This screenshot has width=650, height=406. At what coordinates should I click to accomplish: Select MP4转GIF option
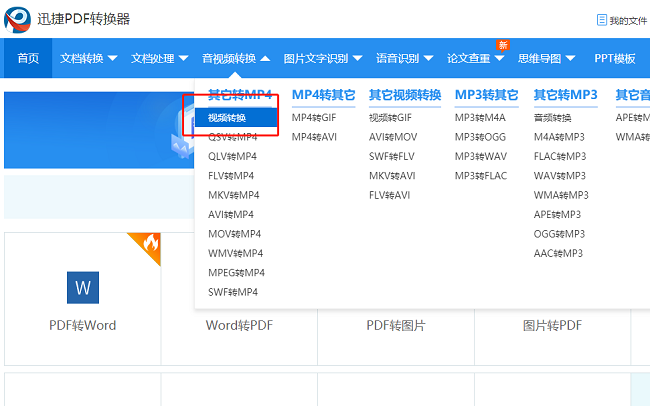click(x=314, y=118)
